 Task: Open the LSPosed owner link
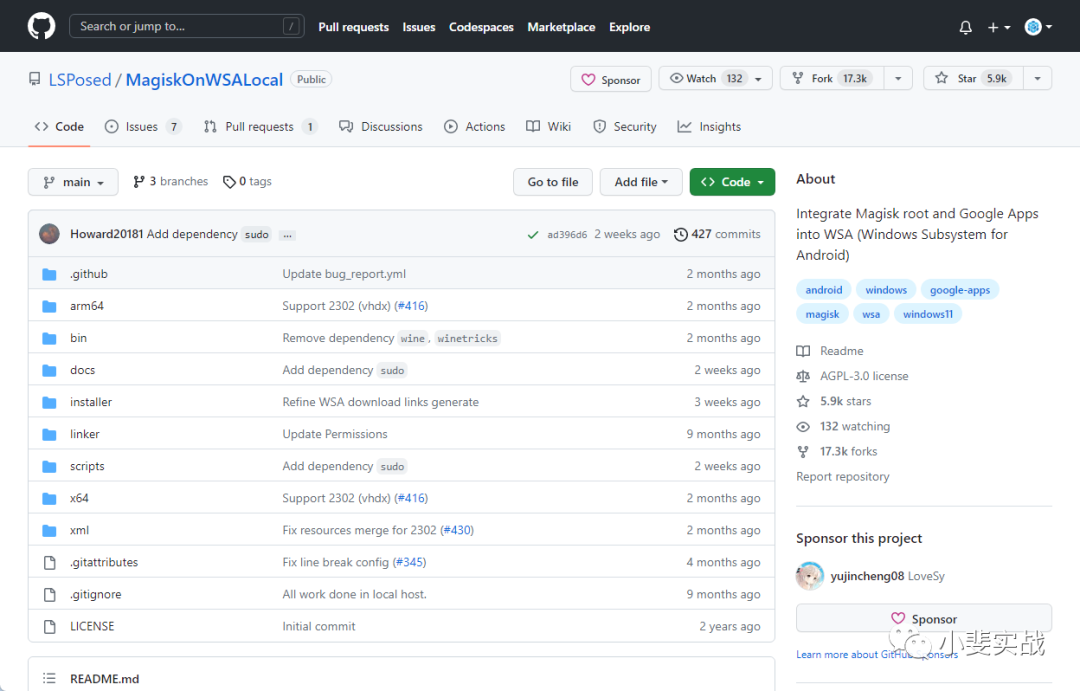pyautogui.click(x=80, y=80)
